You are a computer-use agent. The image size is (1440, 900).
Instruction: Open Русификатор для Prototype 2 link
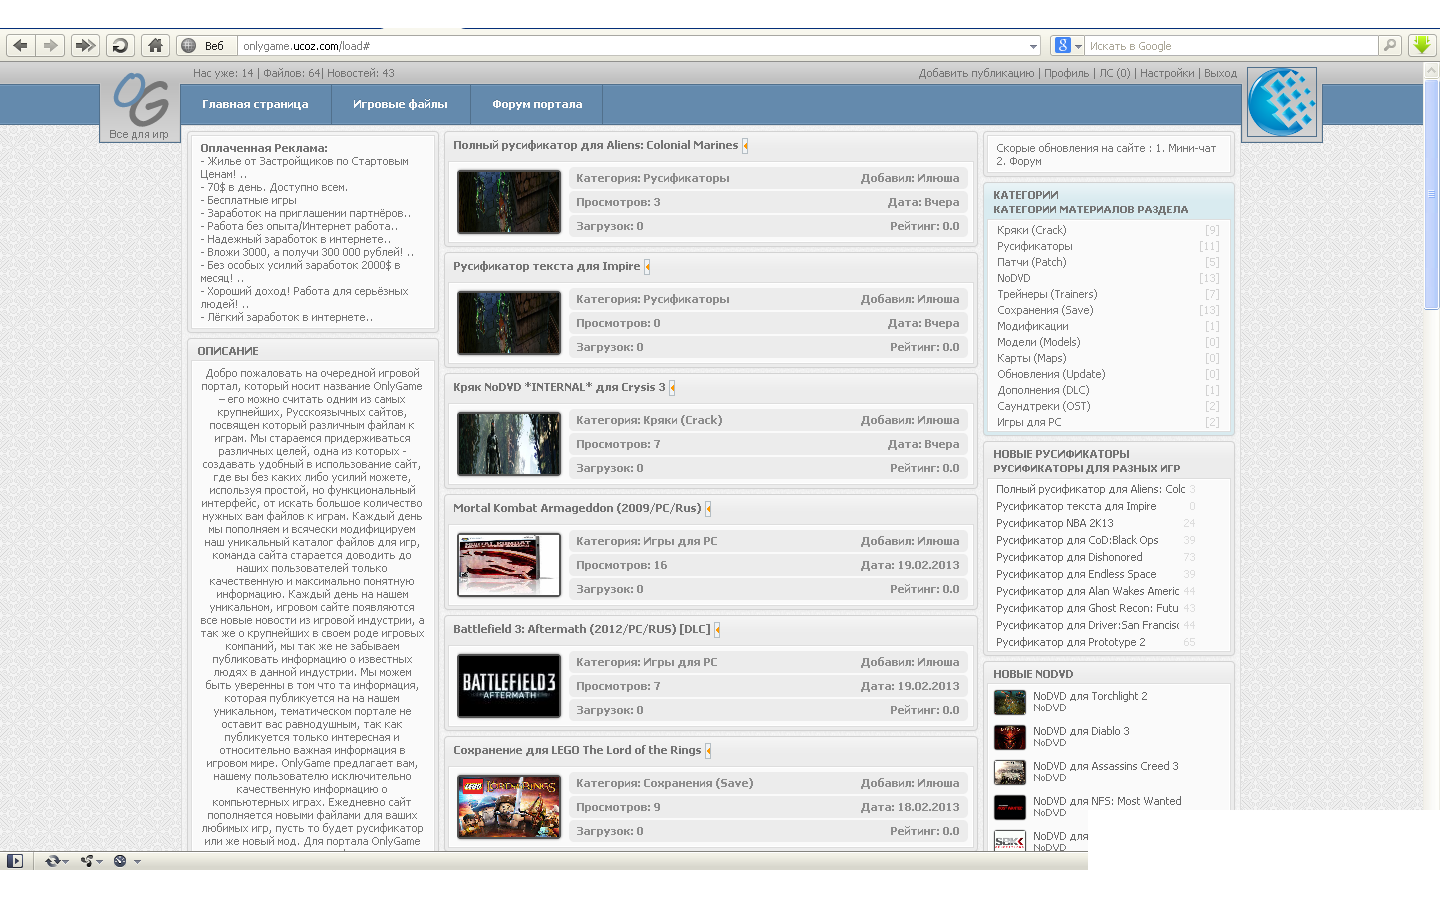pos(1070,642)
